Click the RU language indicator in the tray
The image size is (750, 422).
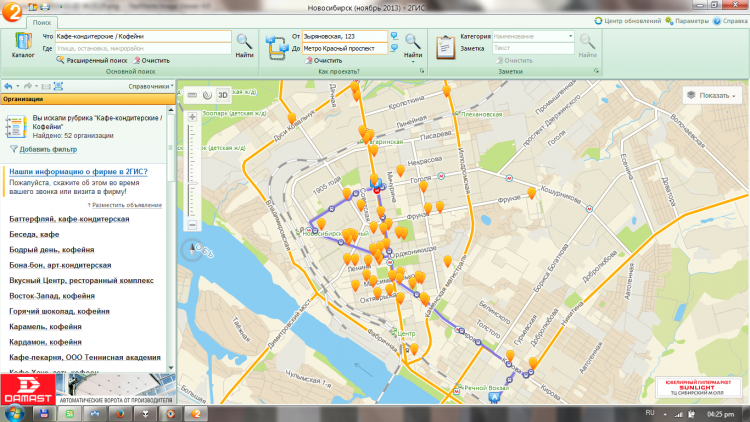coord(650,413)
